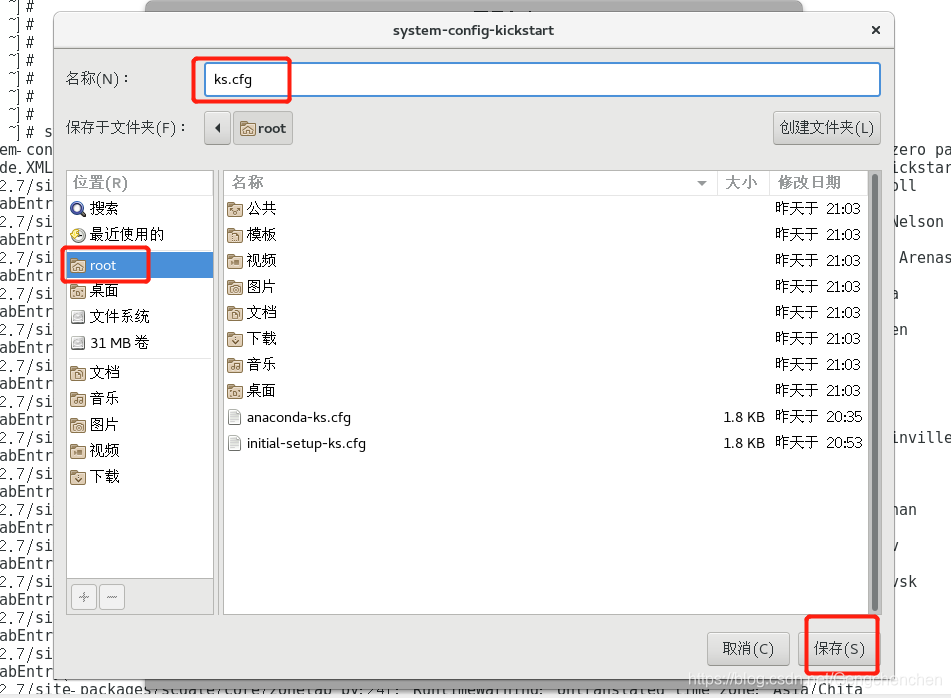This screenshot has height=698, width=951.
Task: Select anaconda-ks.cfg file
Action: tap(546, 417)
